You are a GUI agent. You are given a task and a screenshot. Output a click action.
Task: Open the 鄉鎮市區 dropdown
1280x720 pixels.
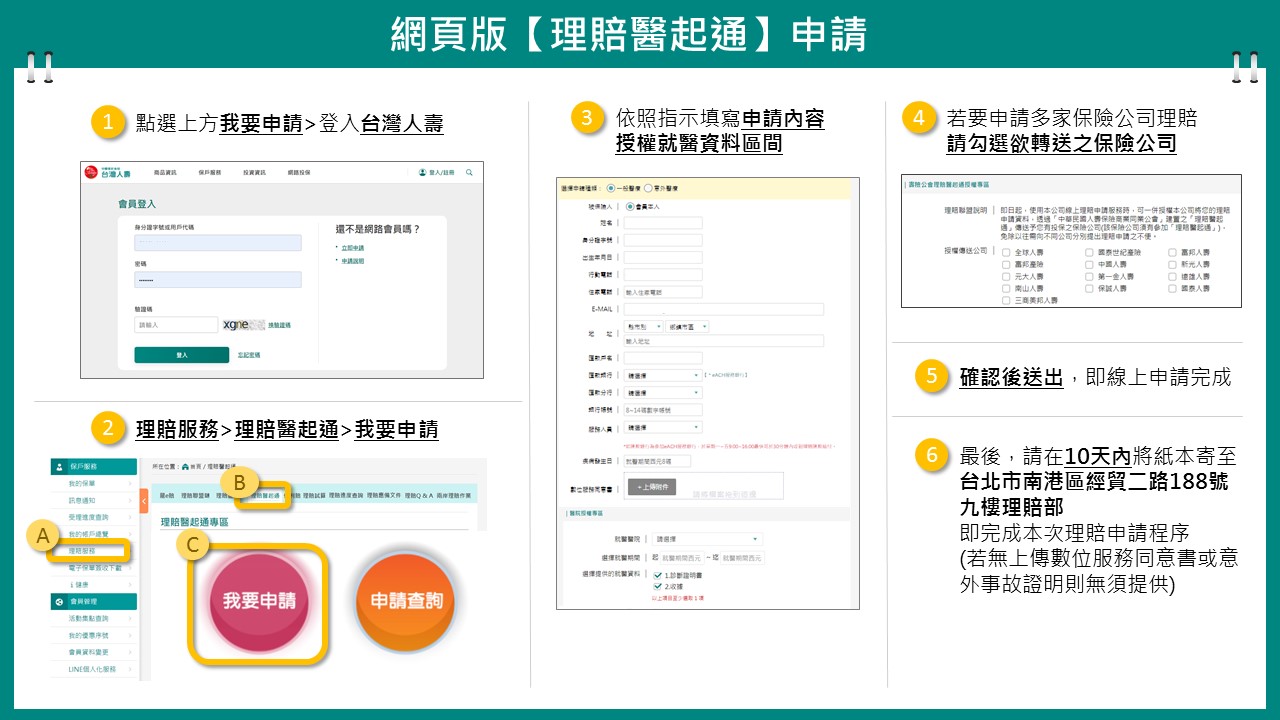click(x=687, y=327)
